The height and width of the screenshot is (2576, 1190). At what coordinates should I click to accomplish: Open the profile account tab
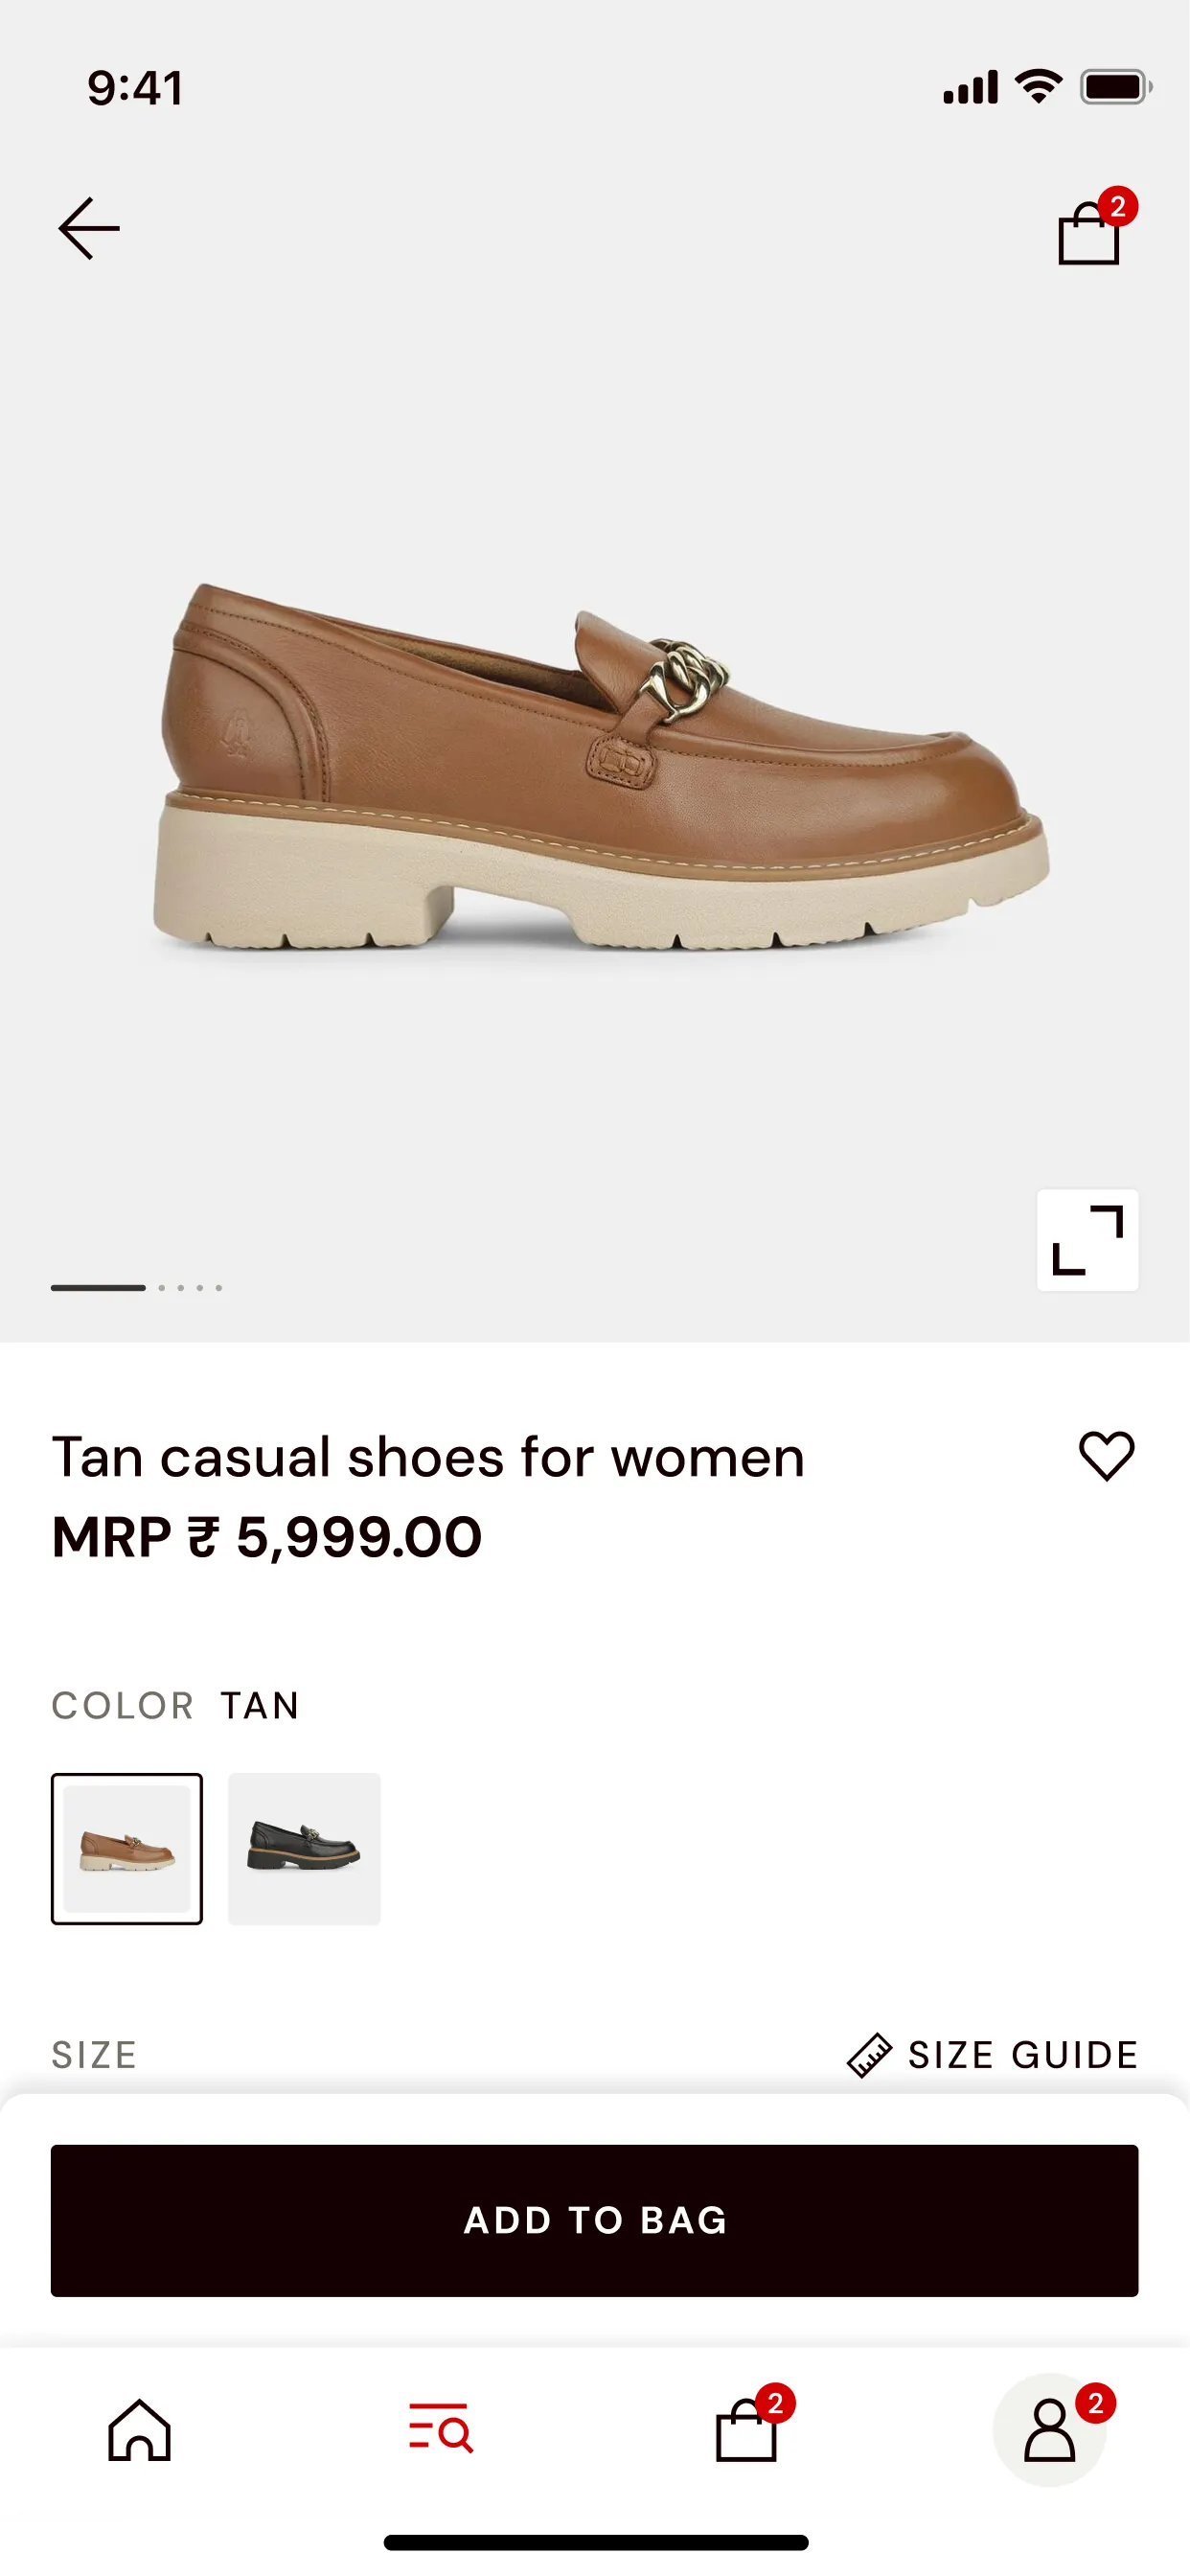coord(1049,2430)
